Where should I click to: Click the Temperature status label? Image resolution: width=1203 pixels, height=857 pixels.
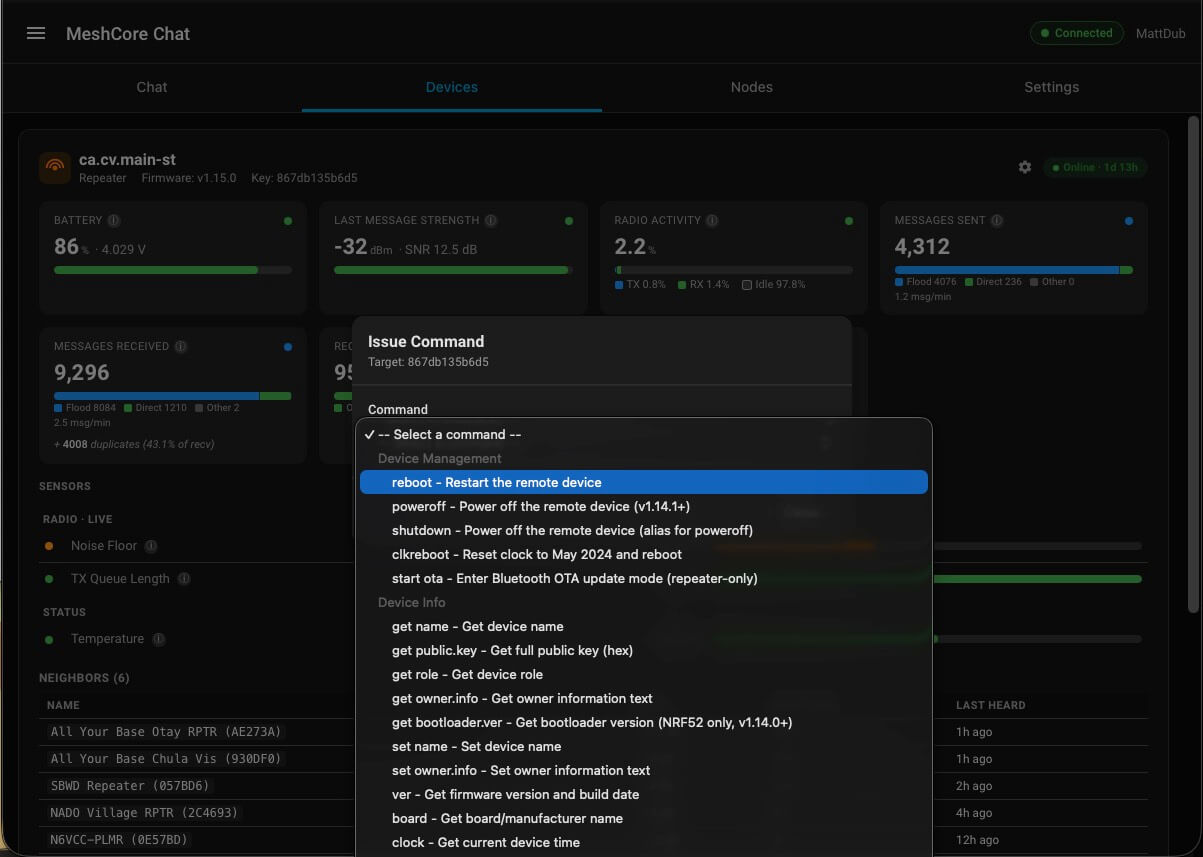coord(107,639)
